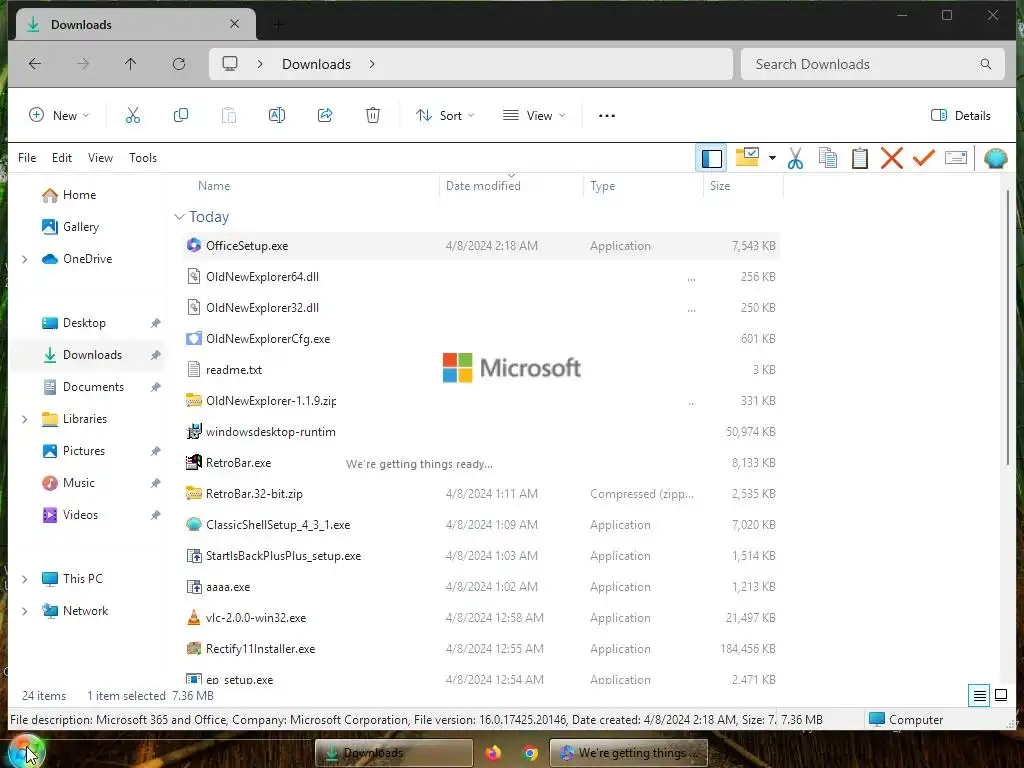Image resolution: width=1024 pixels, height=768 pixels.
Task: Select the OfficeSetup.exe file
Action: (x=482, y=246)
